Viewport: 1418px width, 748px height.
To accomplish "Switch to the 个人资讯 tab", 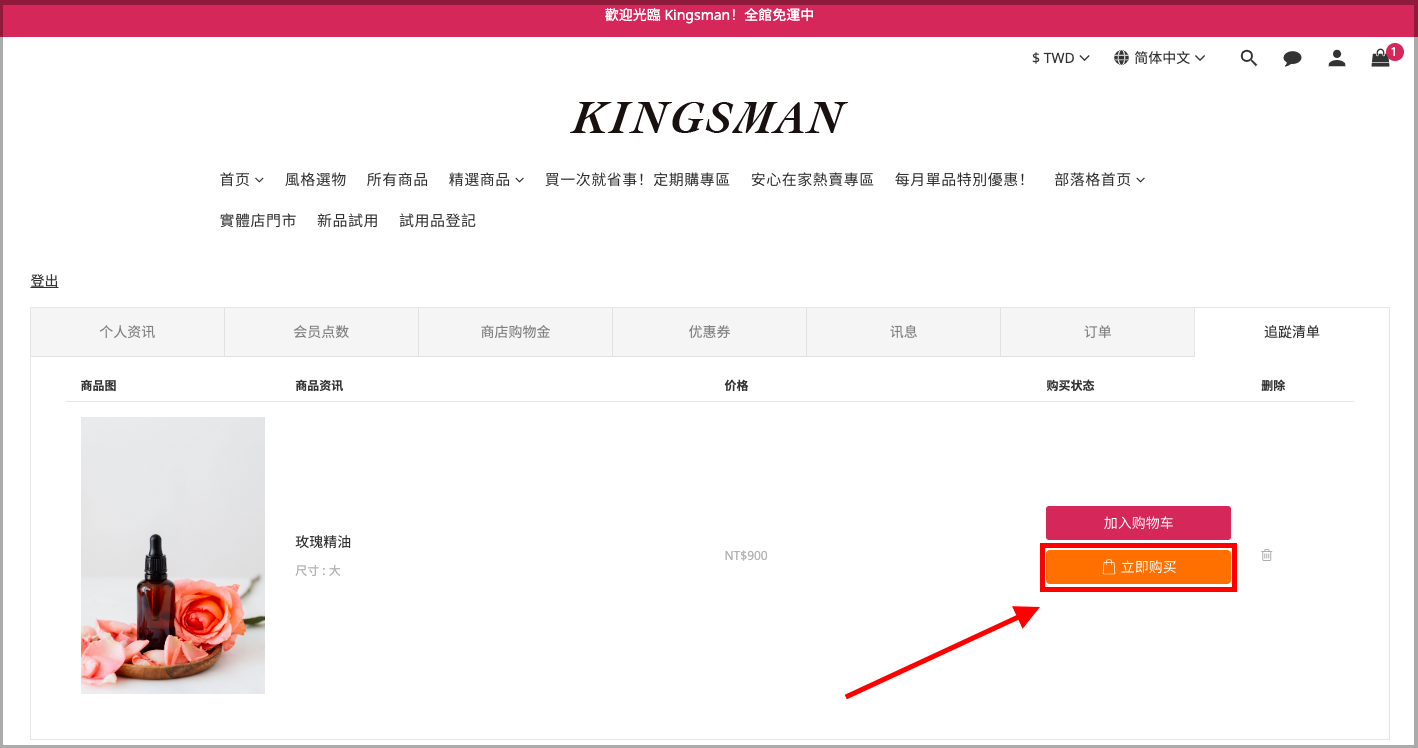I will tap(127, 332).
